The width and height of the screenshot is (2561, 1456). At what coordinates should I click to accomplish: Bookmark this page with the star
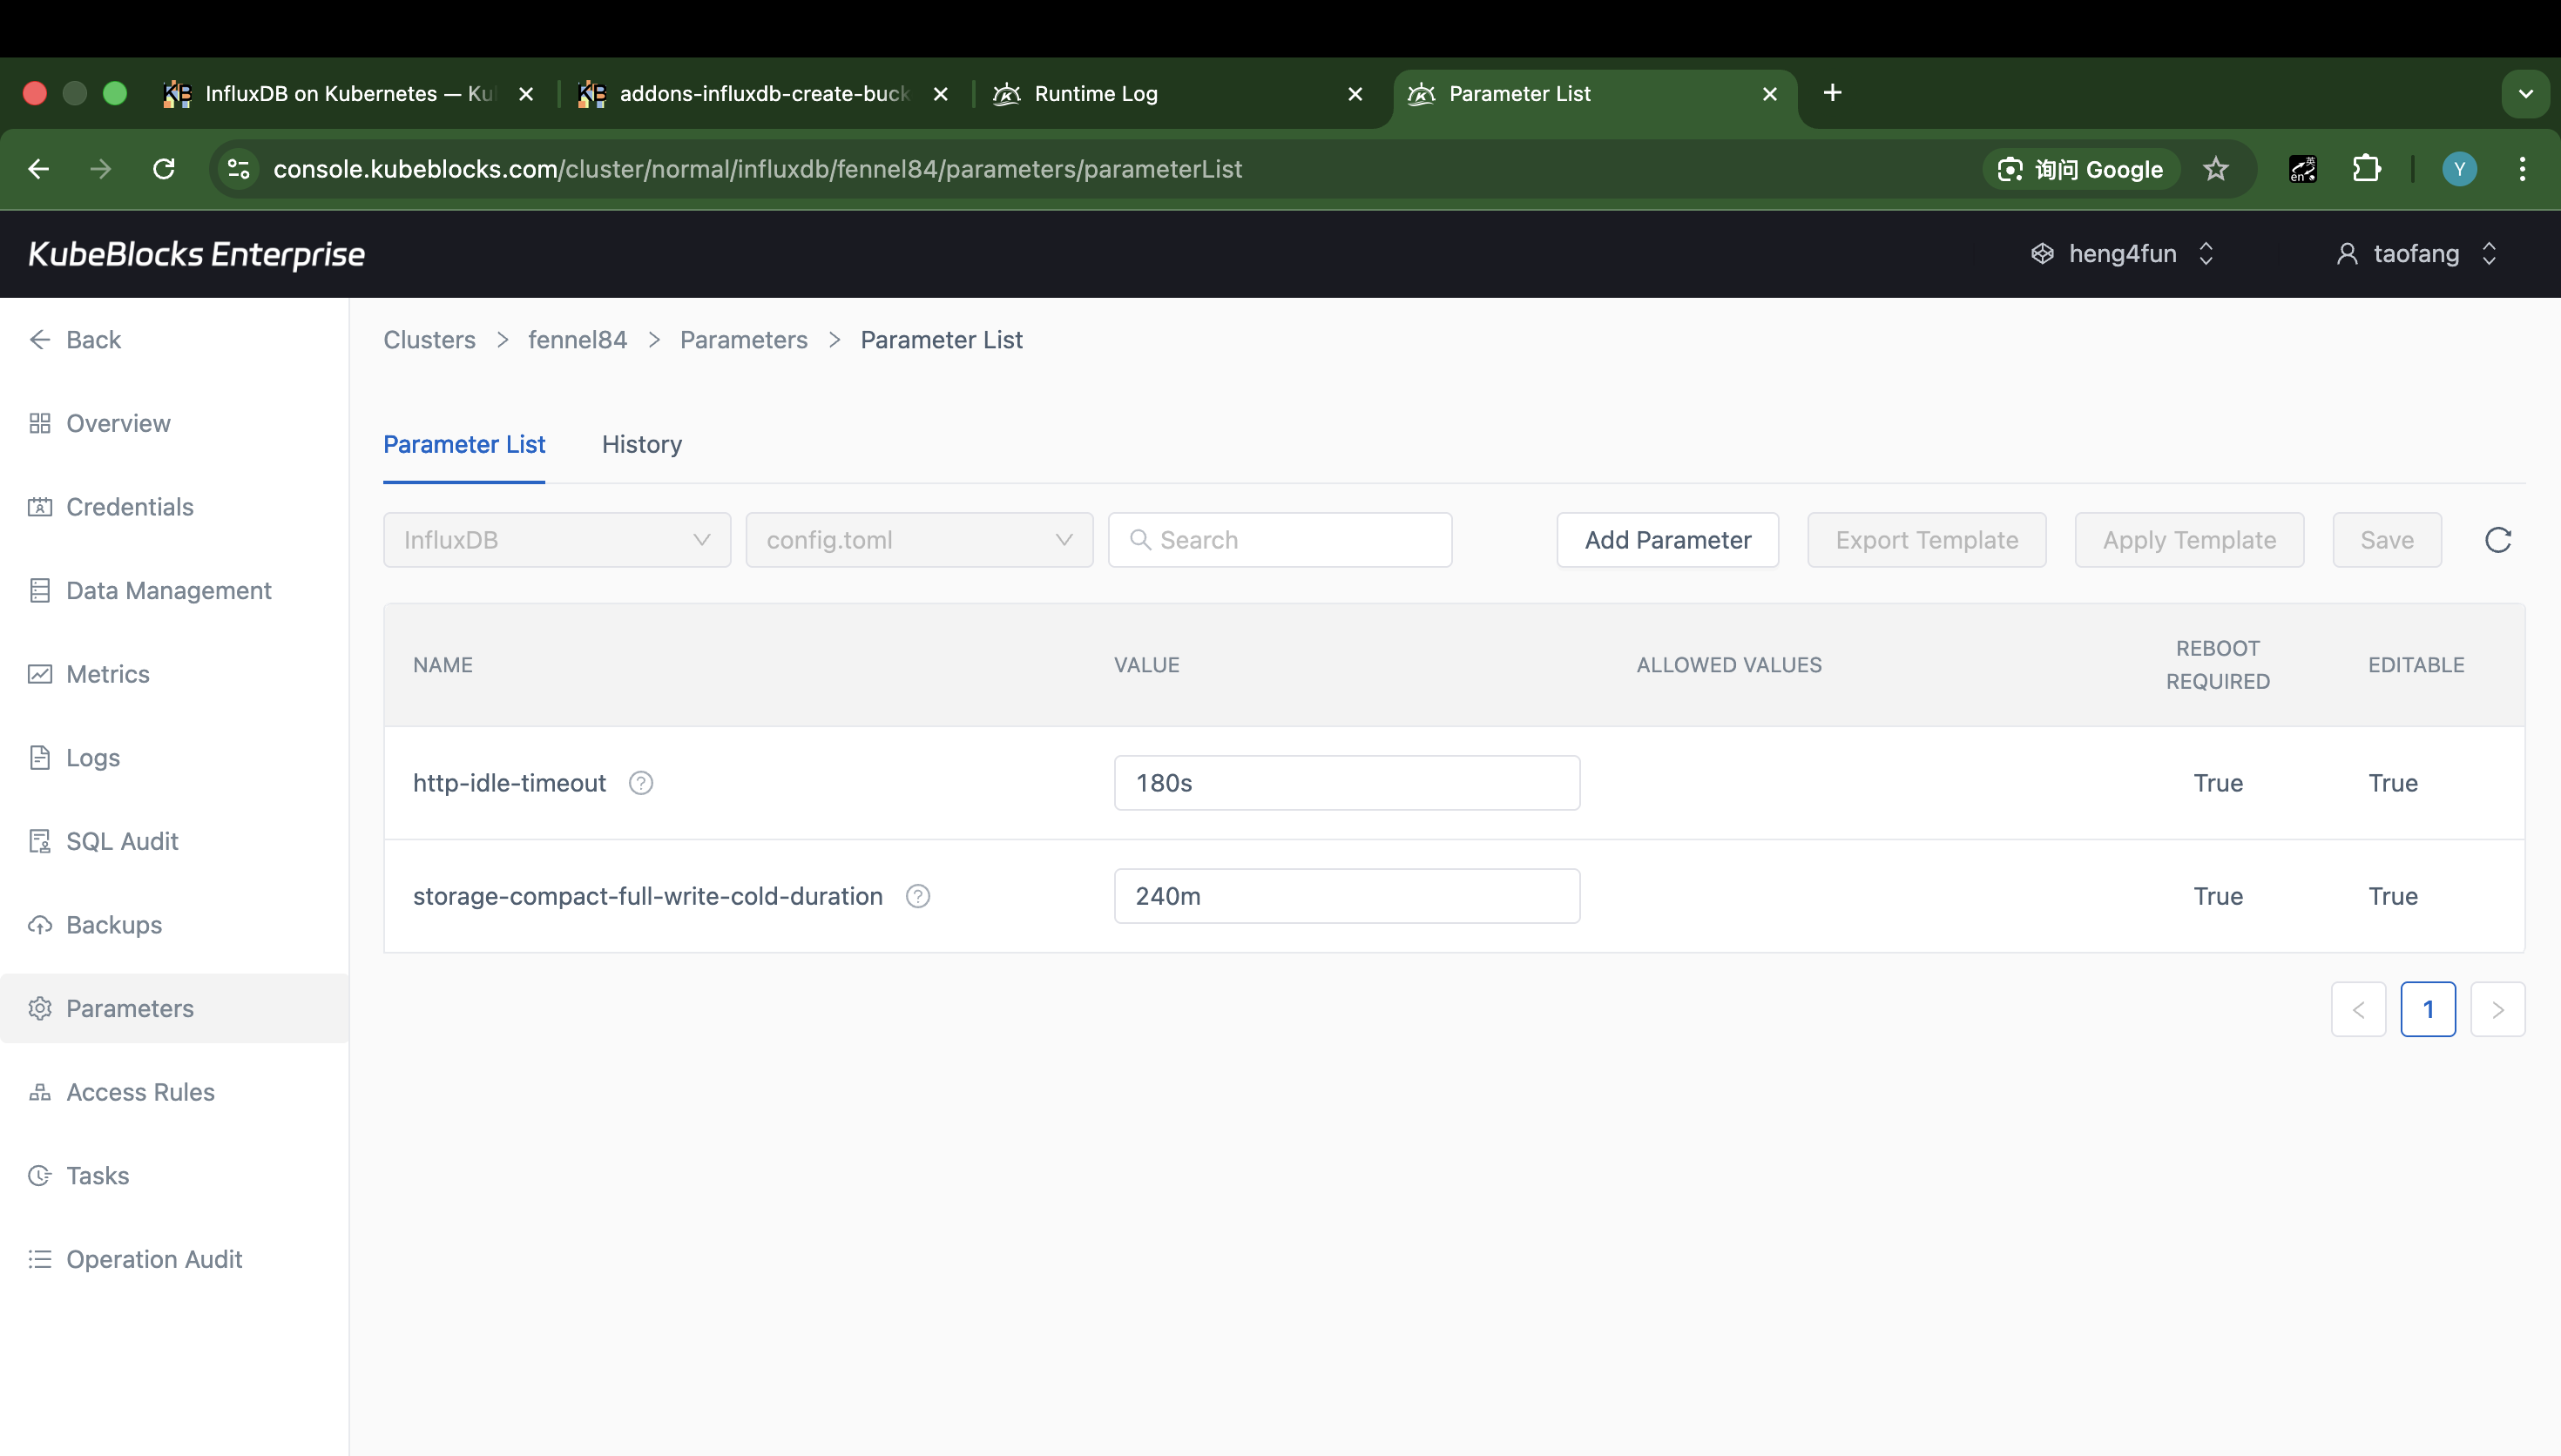click(x=2216, y=169)
